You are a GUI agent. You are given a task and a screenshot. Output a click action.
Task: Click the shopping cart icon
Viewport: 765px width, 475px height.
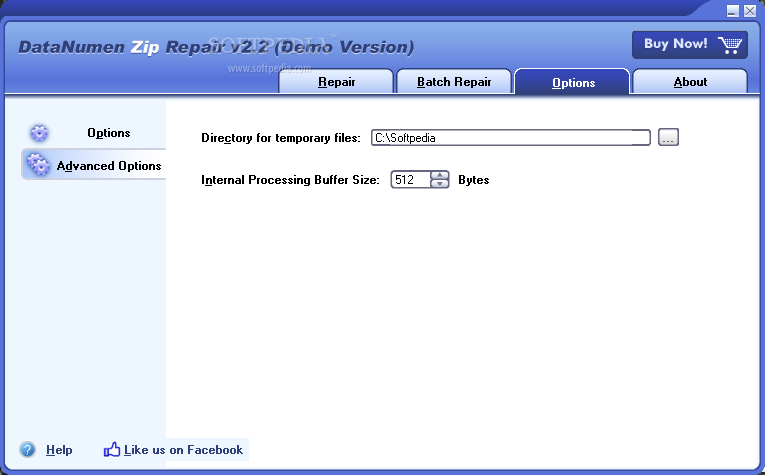[730, 45]
